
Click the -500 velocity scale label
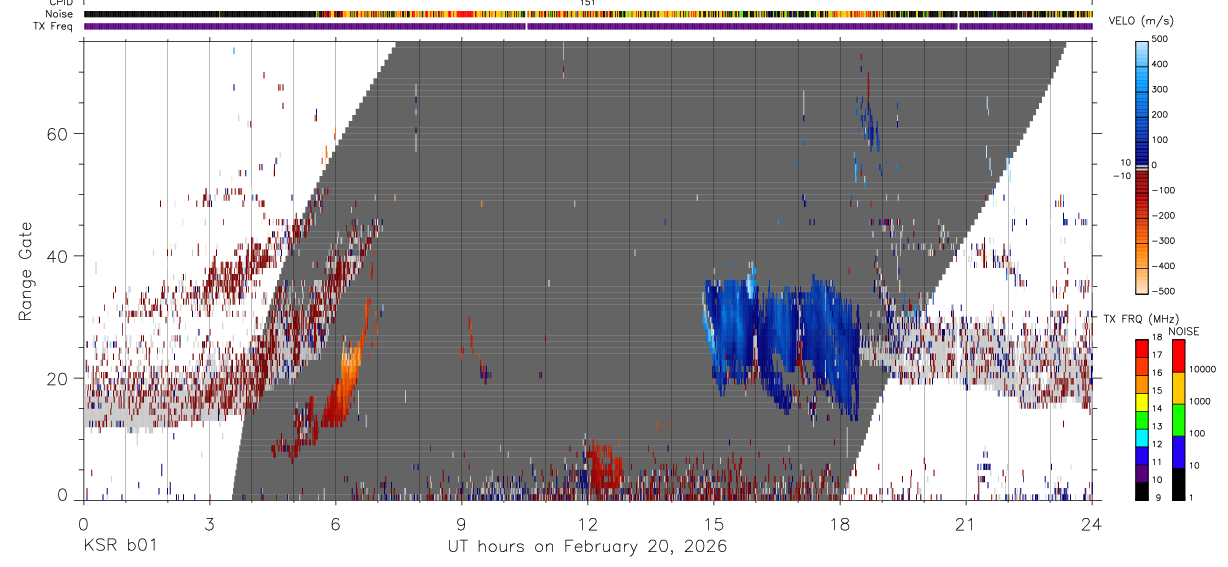[x=1162, y=291]
